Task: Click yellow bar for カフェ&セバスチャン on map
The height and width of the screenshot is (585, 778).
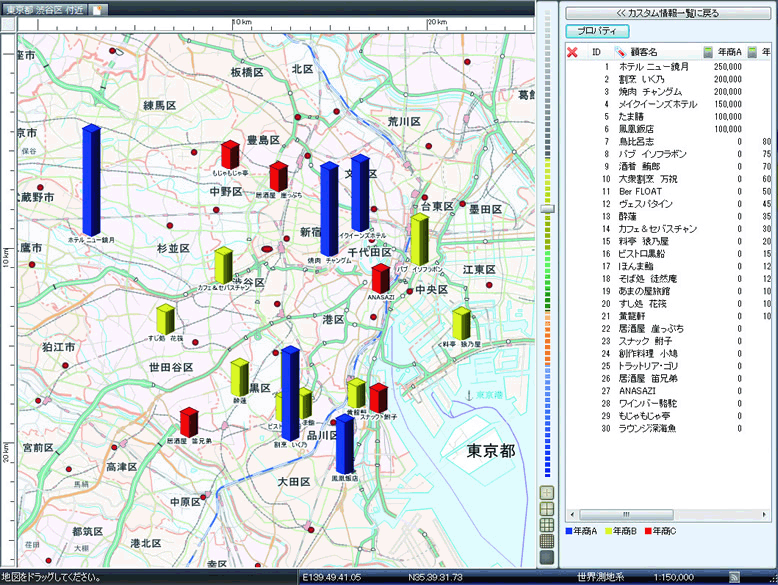Action: [x=223, y=265]
